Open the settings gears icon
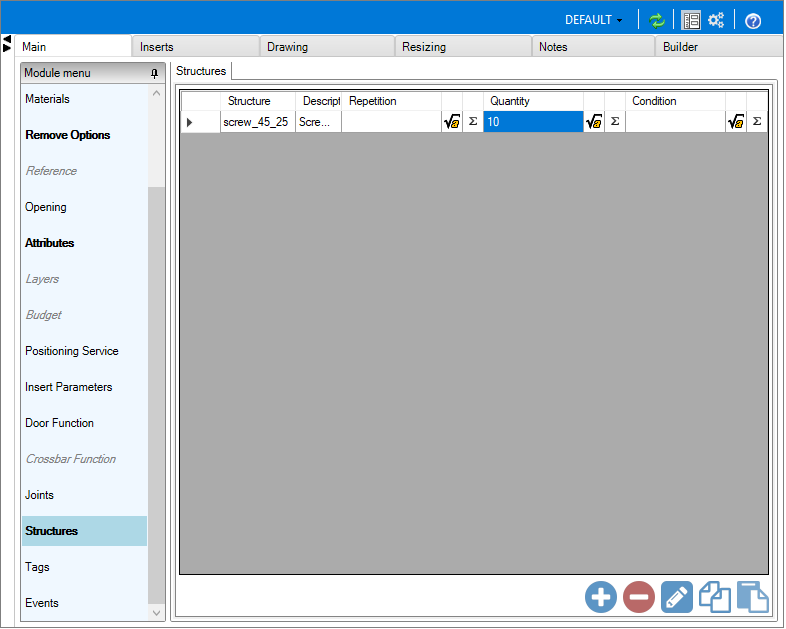Image resolution: width=786 pixels, height=629 pixels. pyautogui.click(x=716, y=21)
